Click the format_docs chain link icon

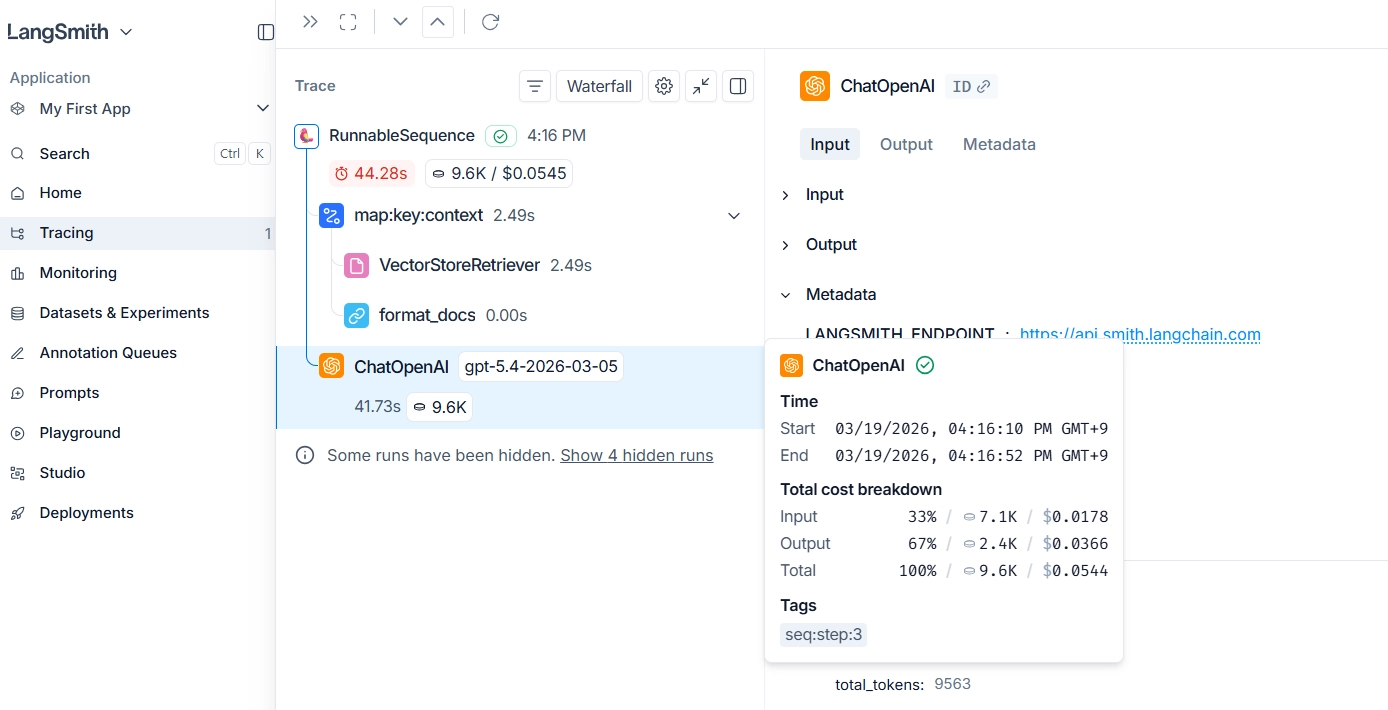[356, 315]
